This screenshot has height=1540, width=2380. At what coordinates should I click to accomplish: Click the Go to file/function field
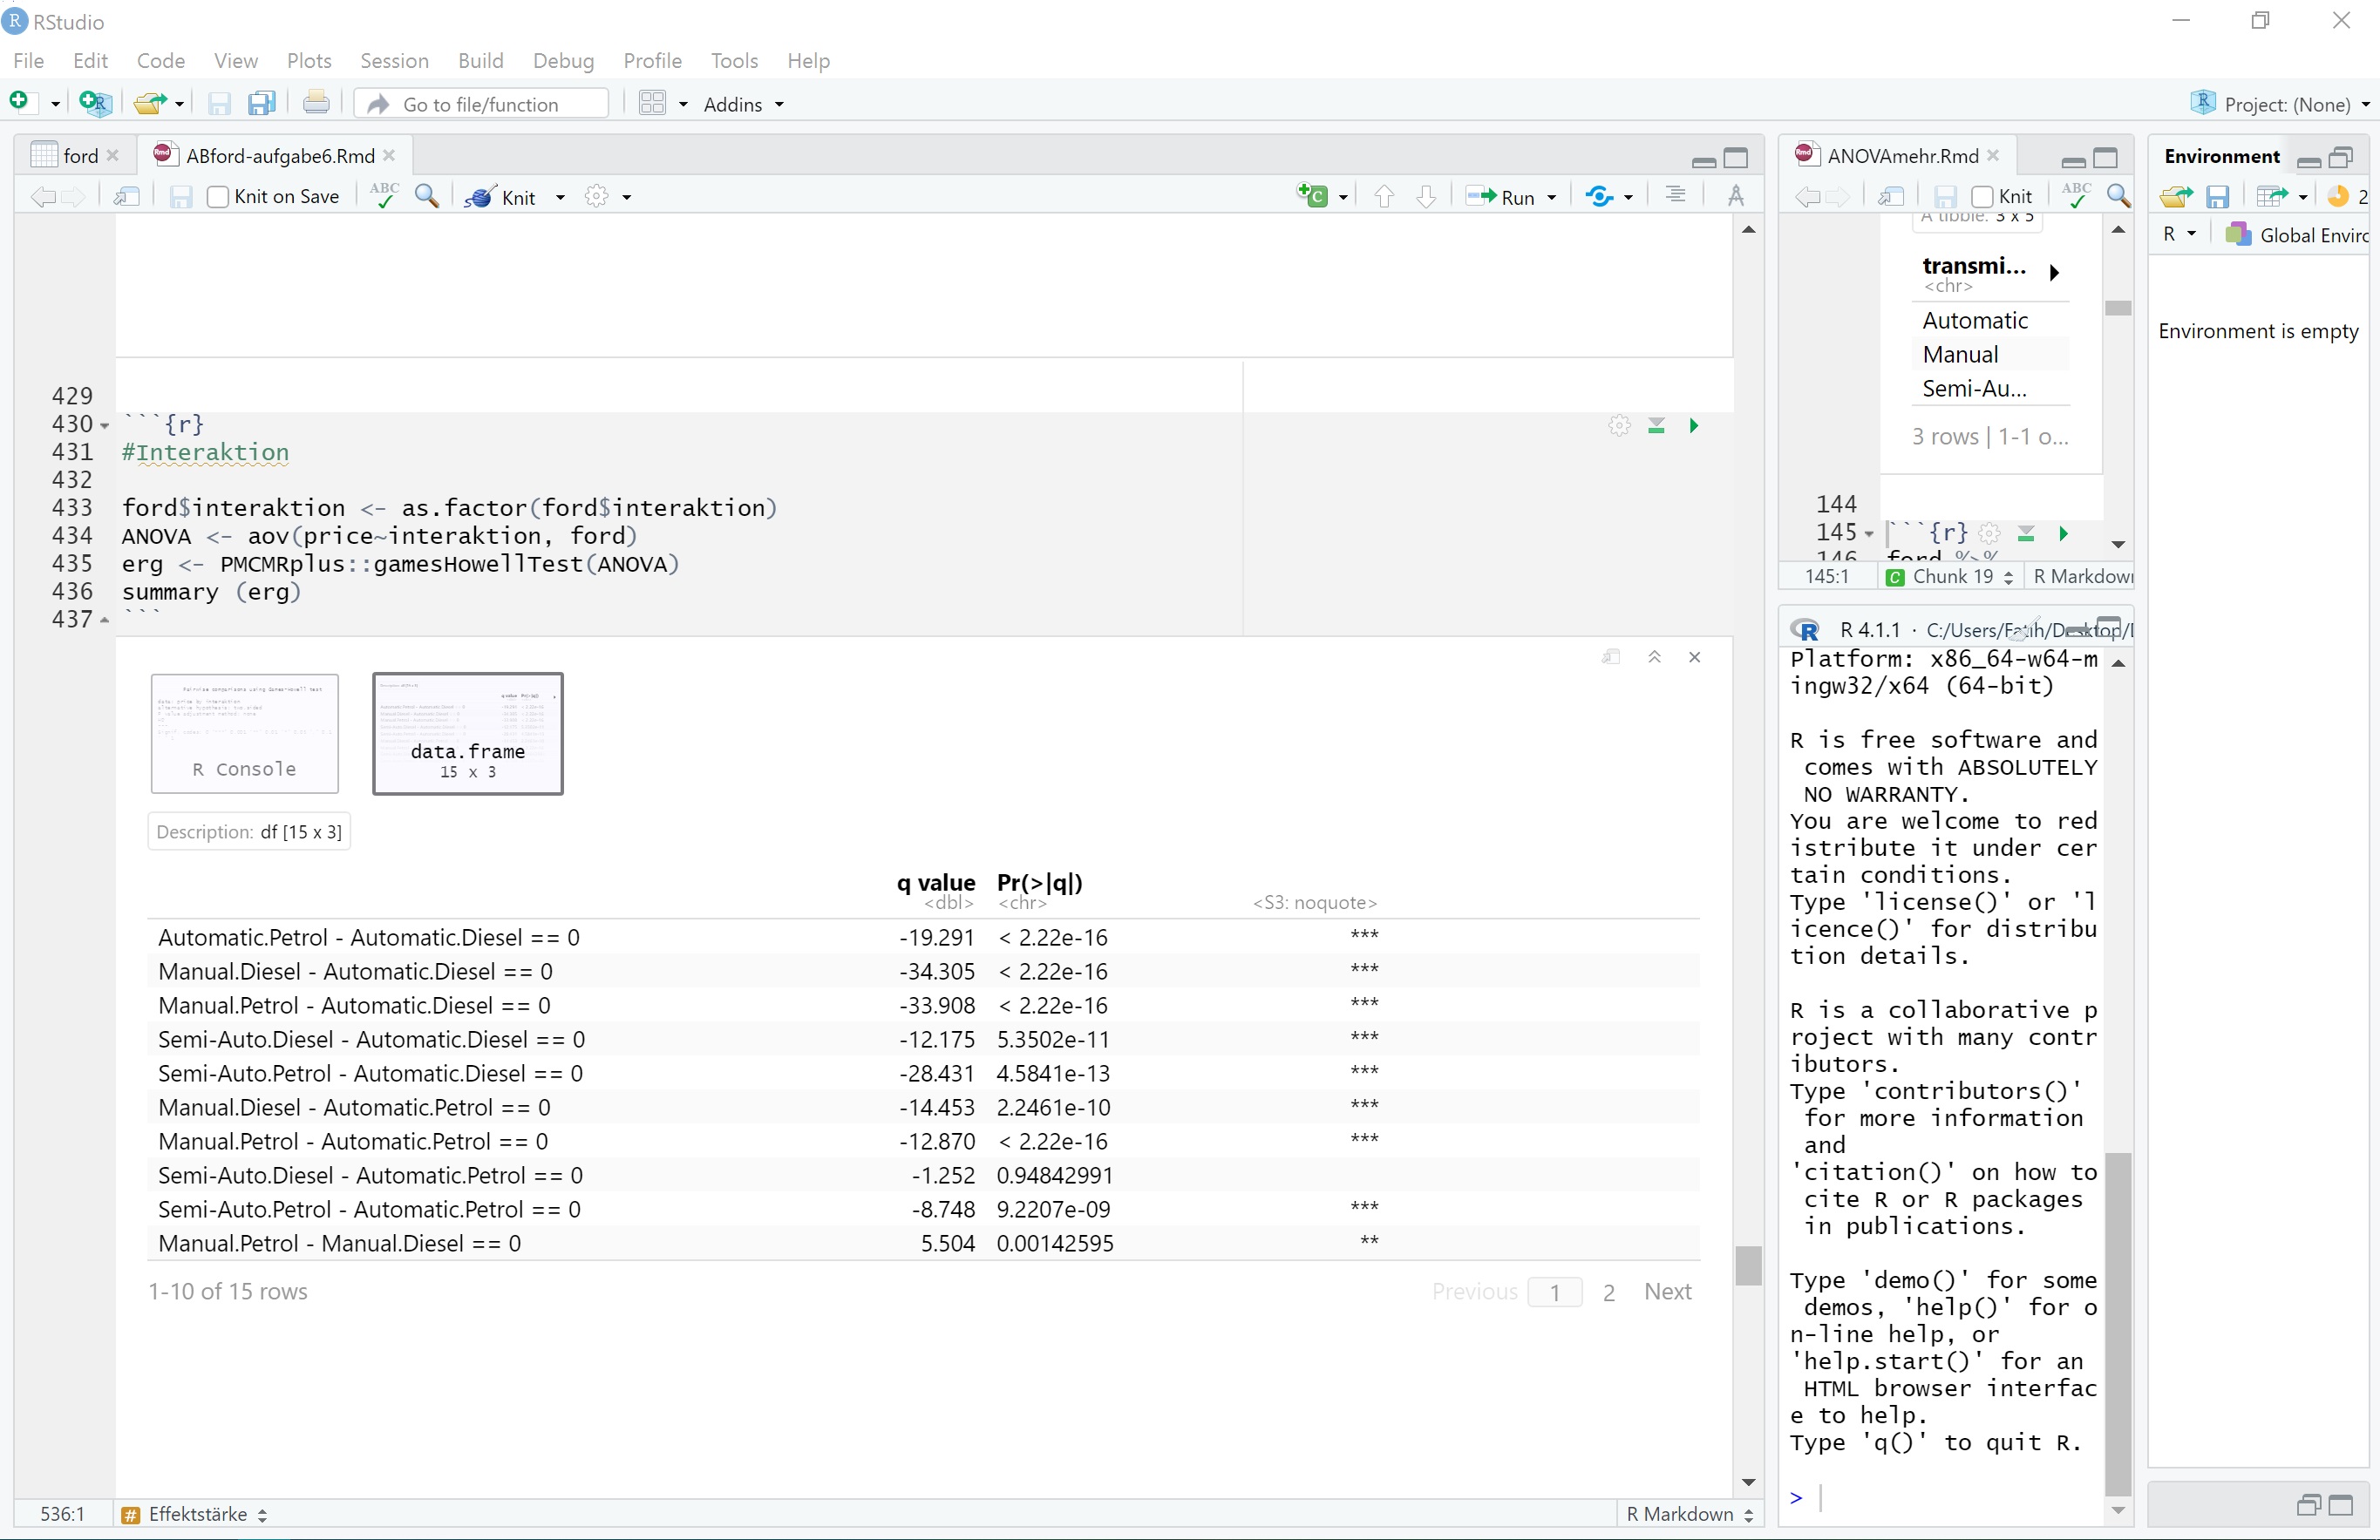[483, 104]
